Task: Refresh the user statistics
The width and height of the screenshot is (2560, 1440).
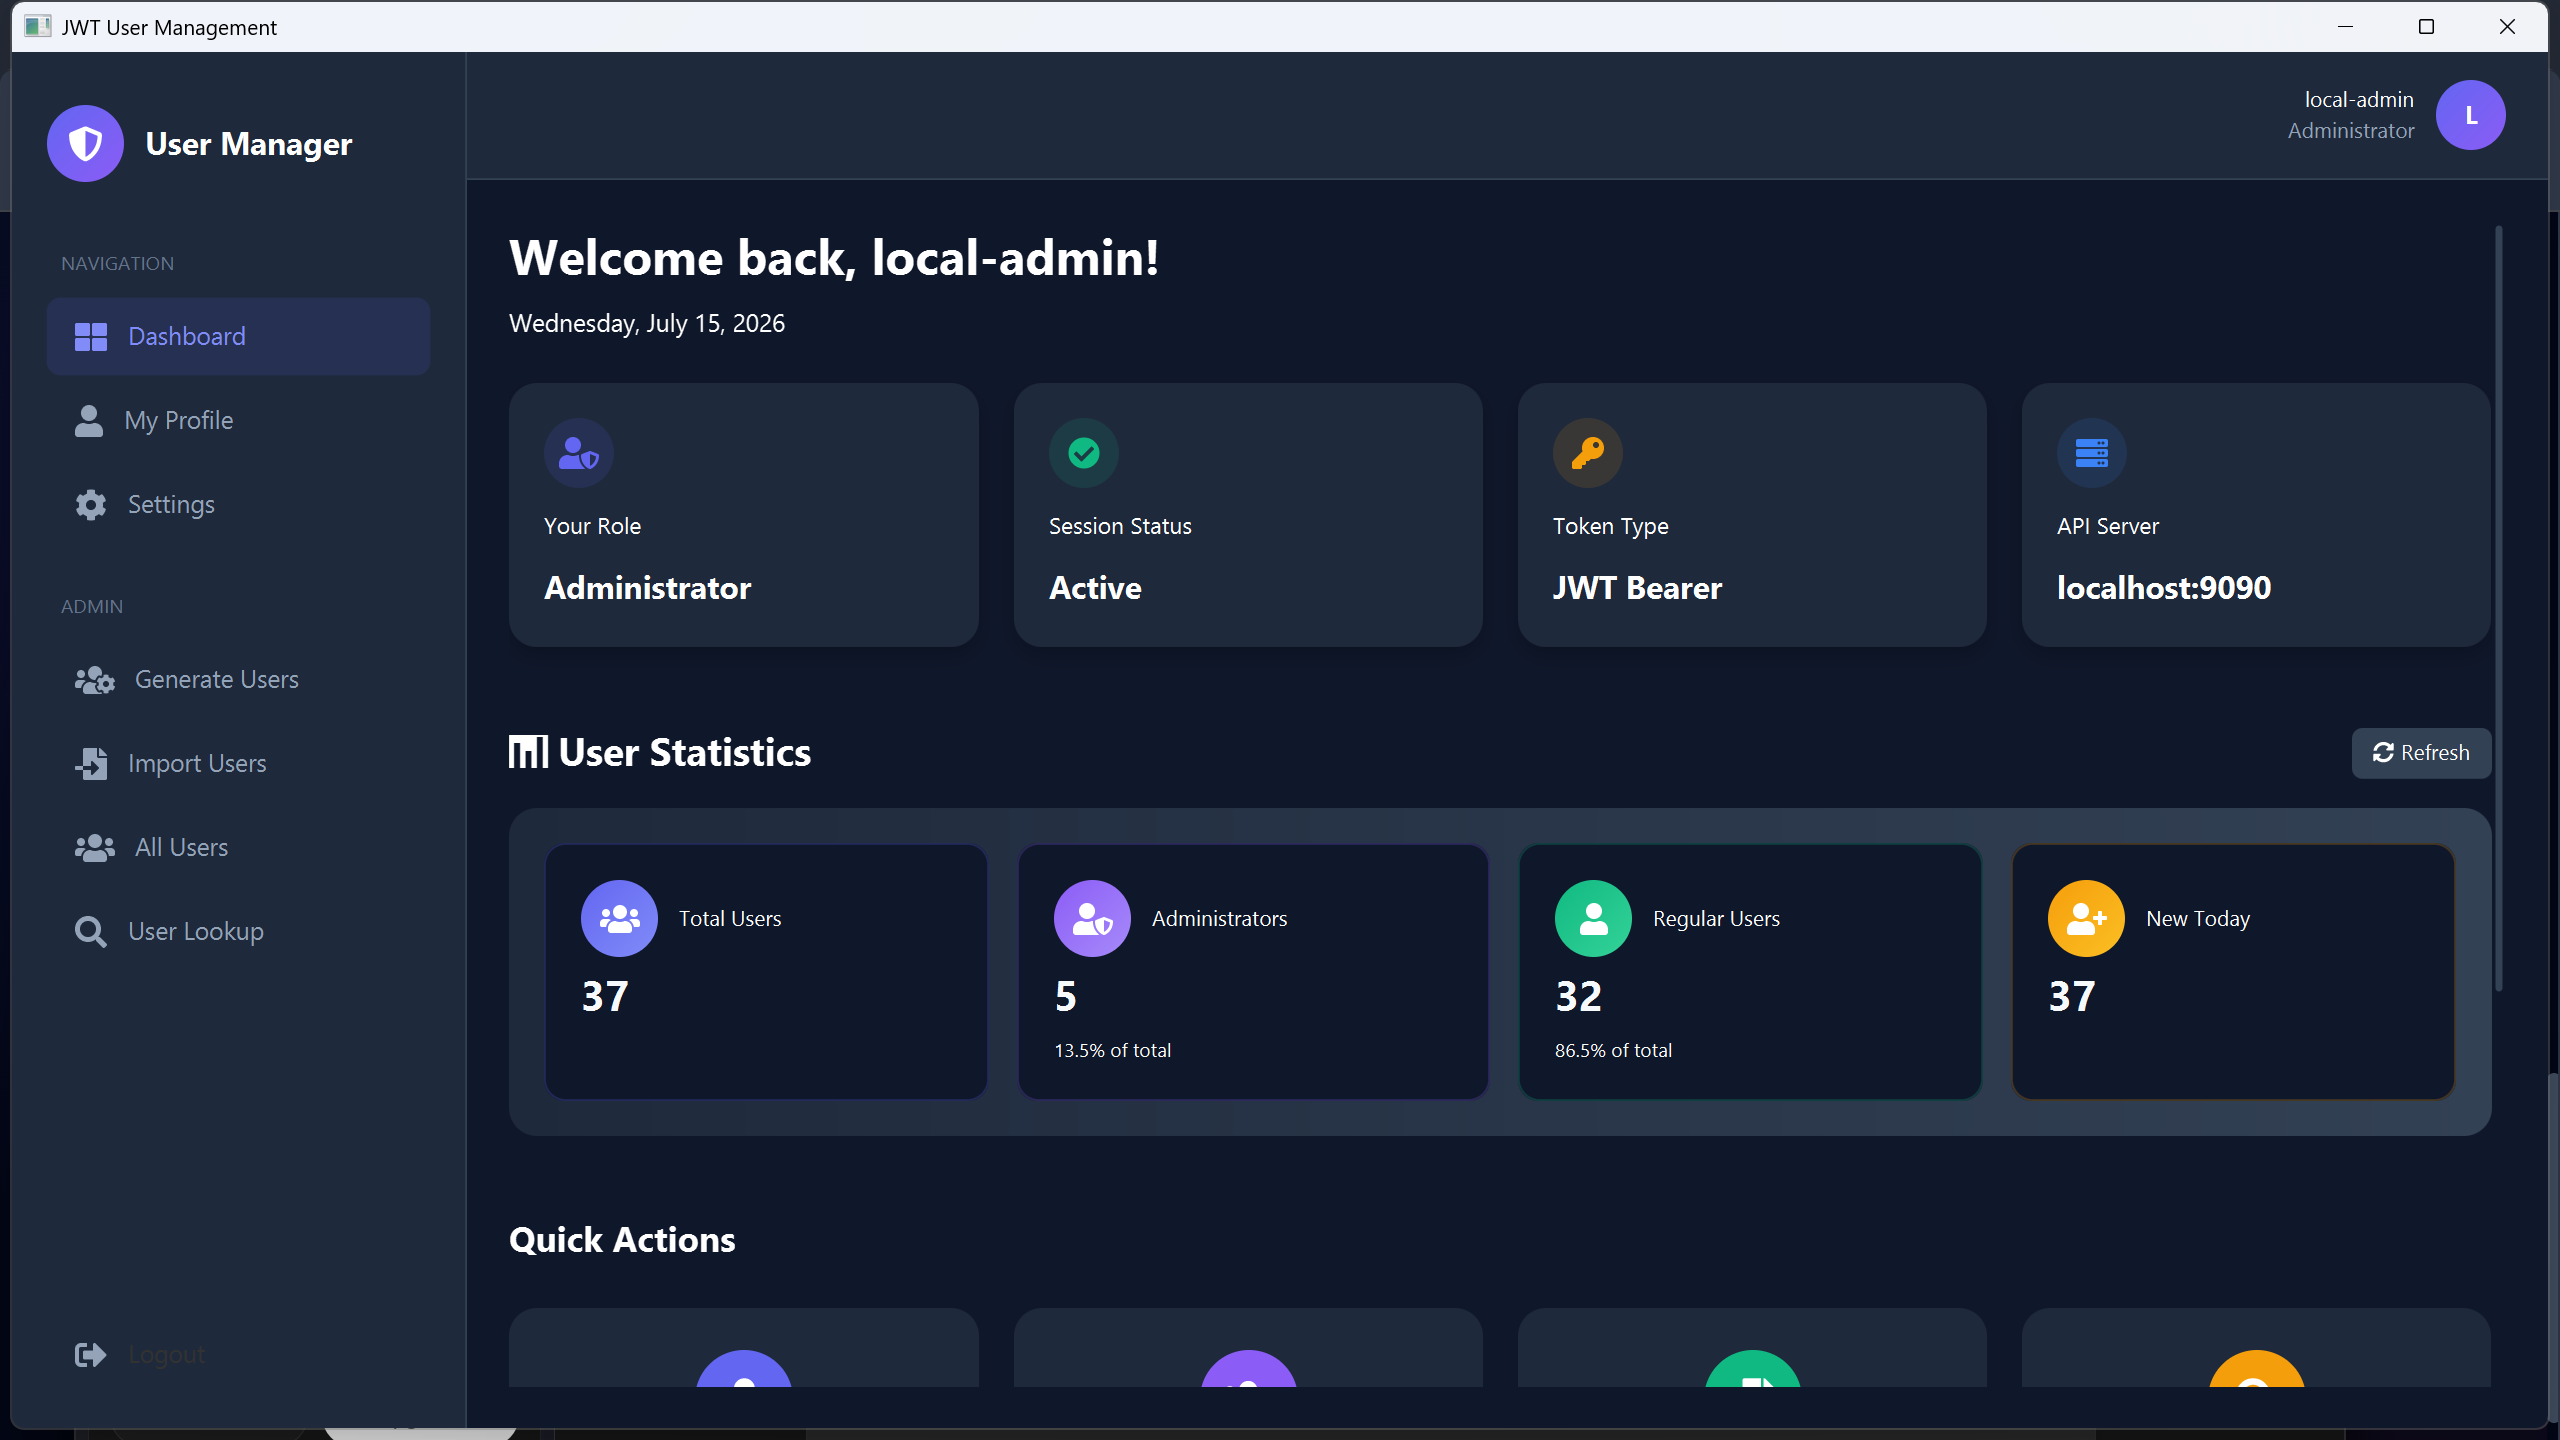Action: pyautogui.click(x=2421, y=753)
